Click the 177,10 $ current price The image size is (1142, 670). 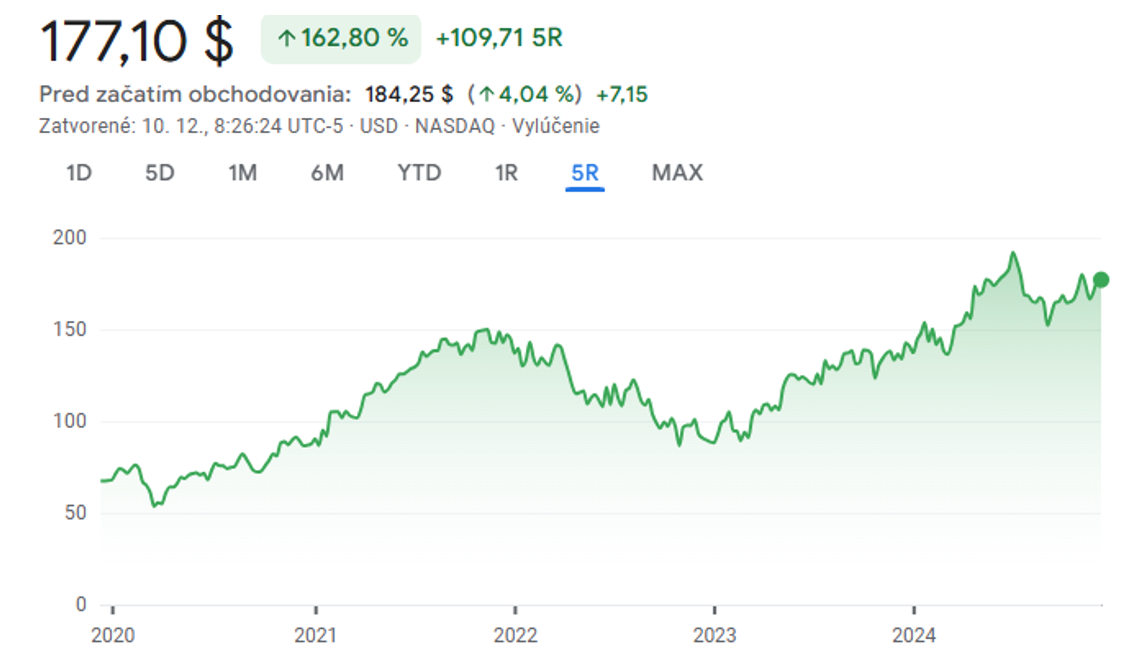click(x=136, y=41)
